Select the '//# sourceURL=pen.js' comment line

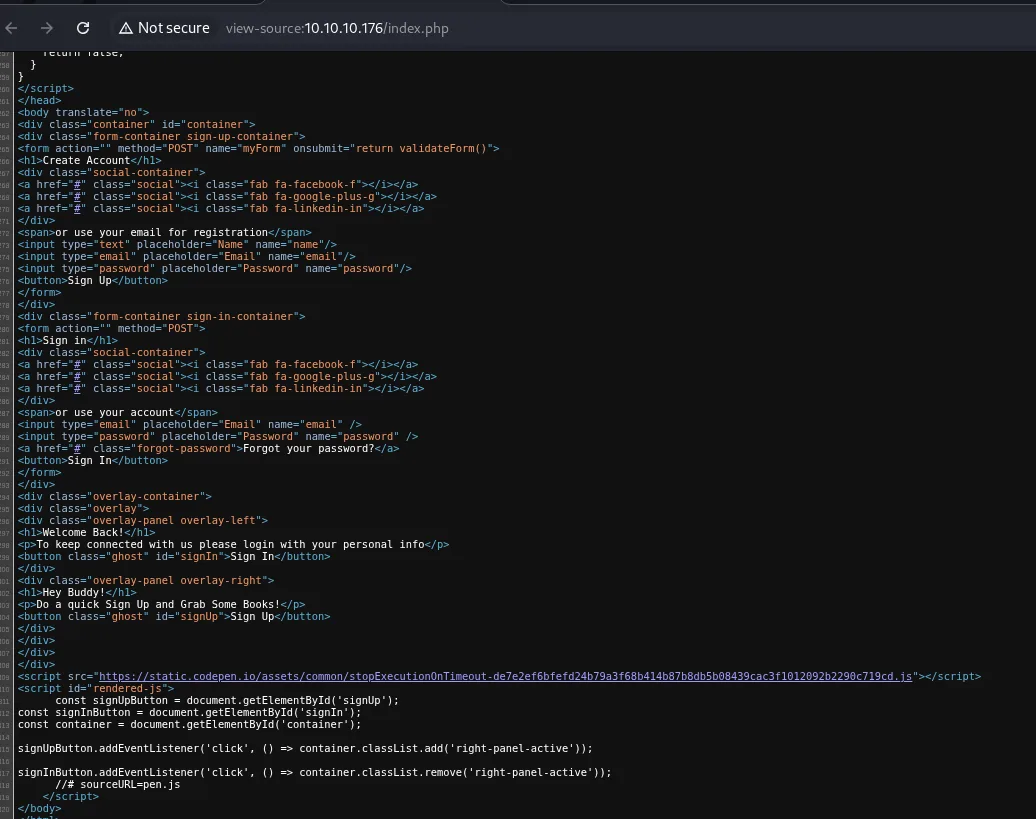pyautogui.click(x=118, y=785)
